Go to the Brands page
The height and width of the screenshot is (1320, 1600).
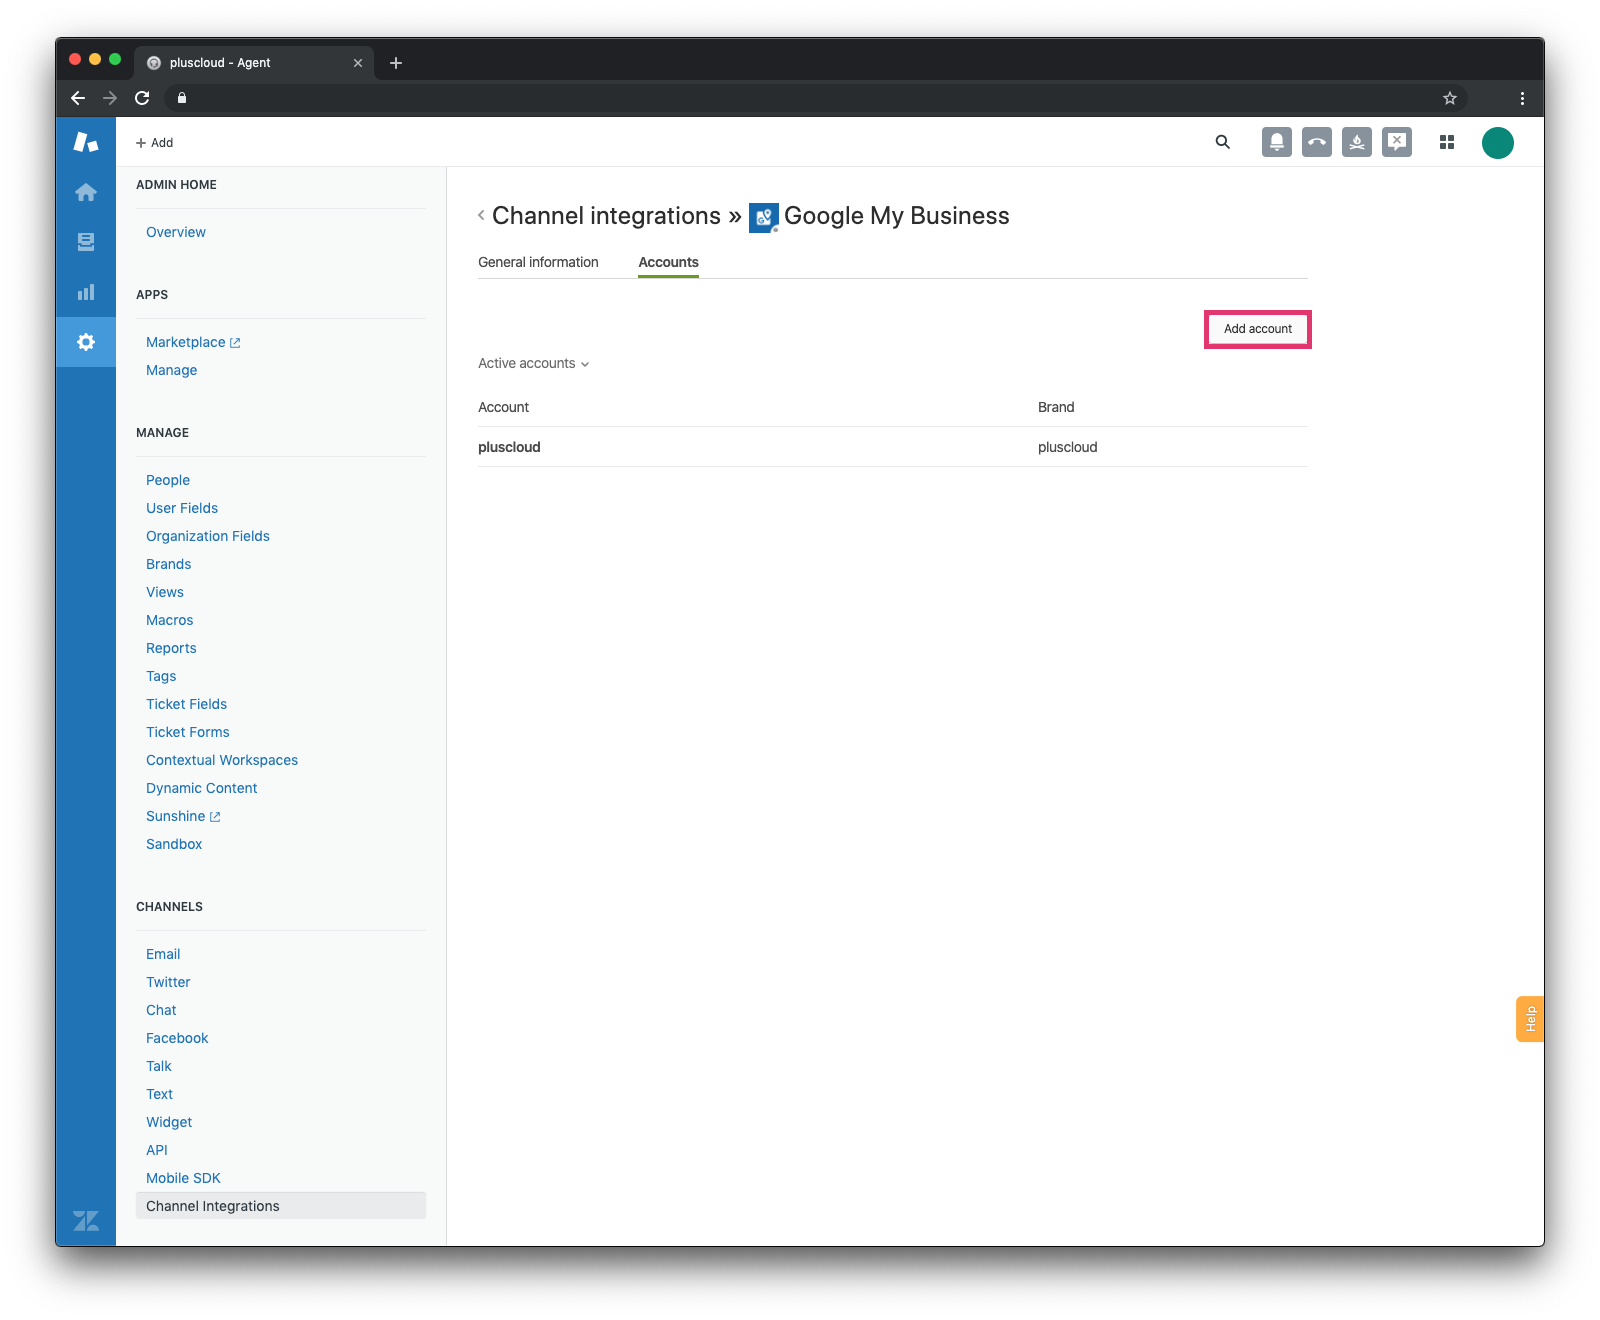[x=168, y=564]
